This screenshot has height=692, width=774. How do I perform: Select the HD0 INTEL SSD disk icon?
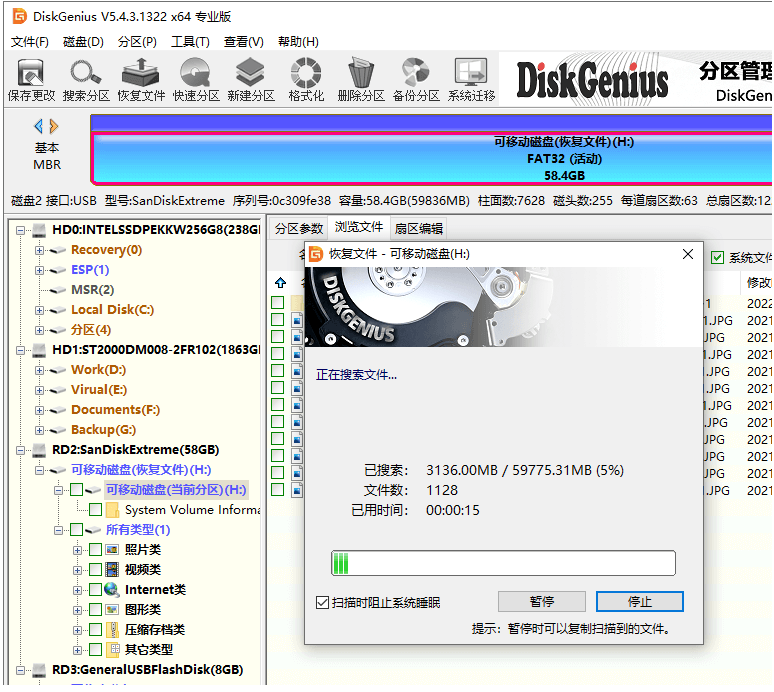tap(39, 230)
